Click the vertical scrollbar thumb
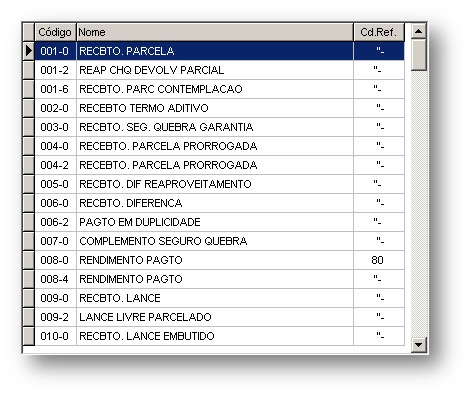This screenshot has width=471, height=397. pyautogui.click(x=419, y=55)
